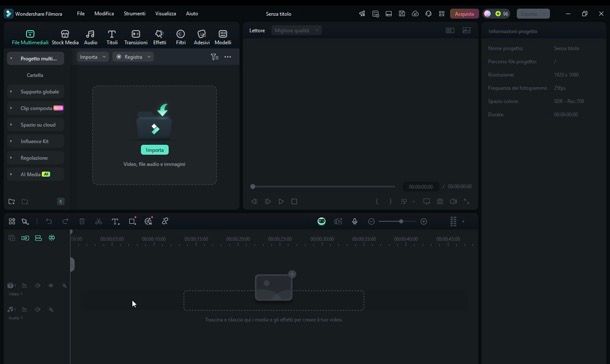Open the Adesivi stickers panel
610x364 pixels.
tap(201, 37)
